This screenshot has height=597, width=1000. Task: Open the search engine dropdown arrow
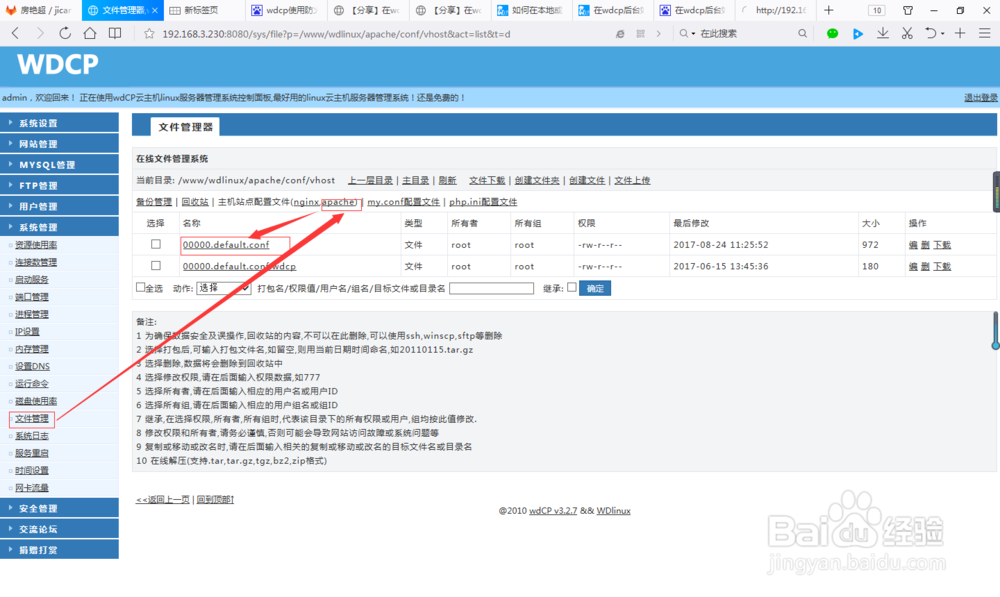(693, 34)
